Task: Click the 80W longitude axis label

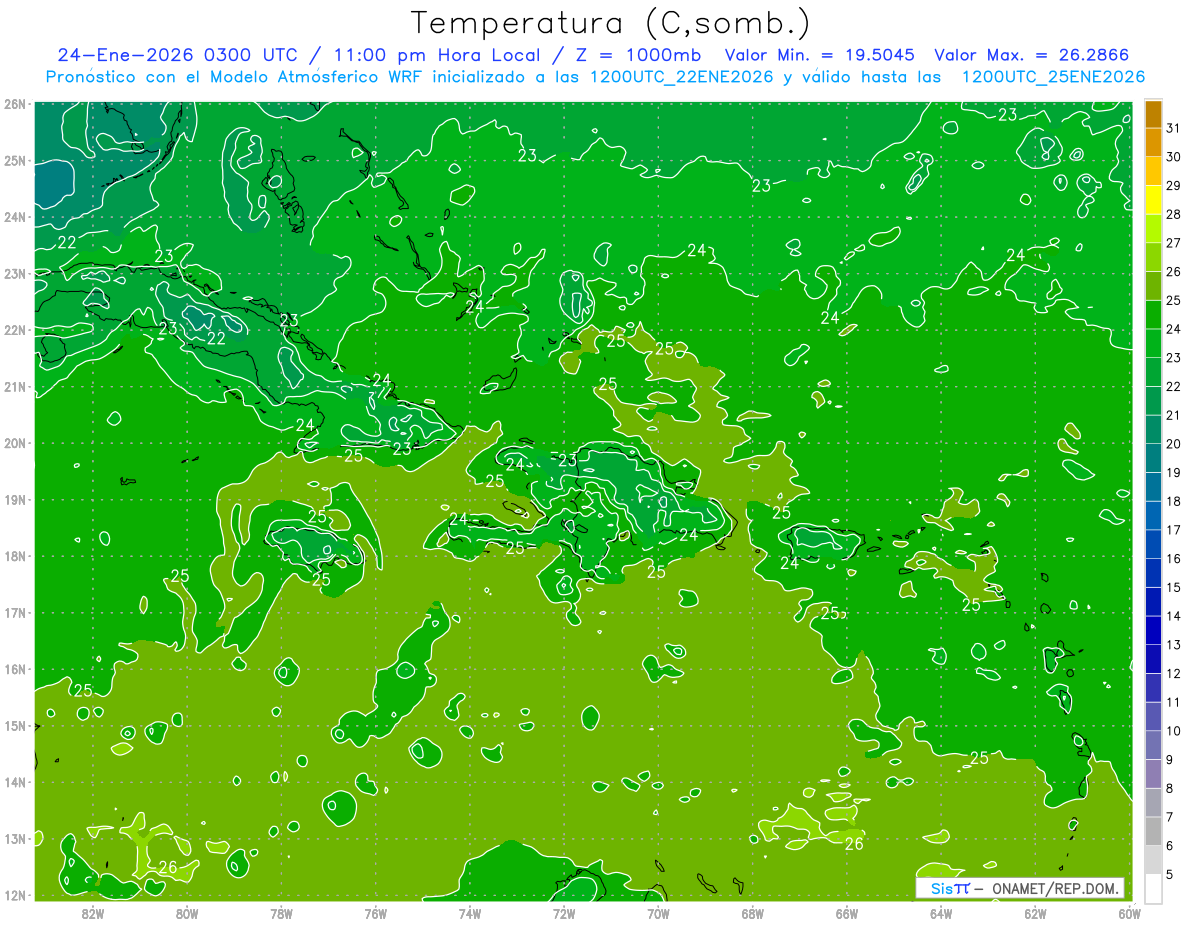Action: tap(187, 912)
